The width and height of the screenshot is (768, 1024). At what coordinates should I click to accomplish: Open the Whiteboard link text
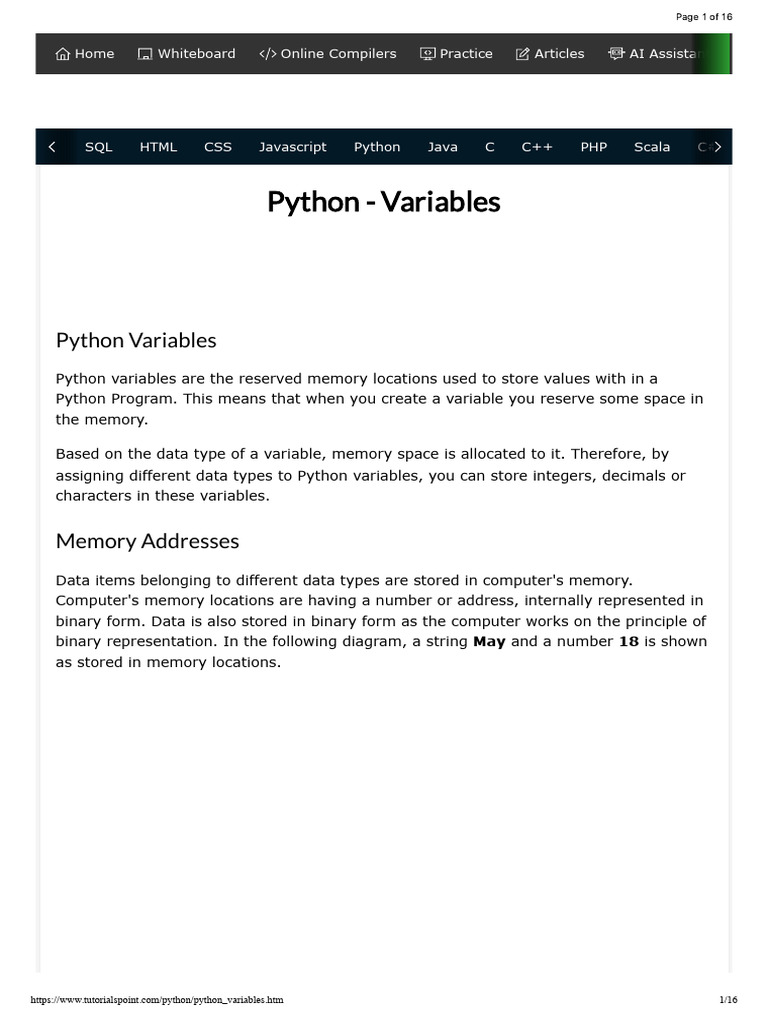pos(197,54)
